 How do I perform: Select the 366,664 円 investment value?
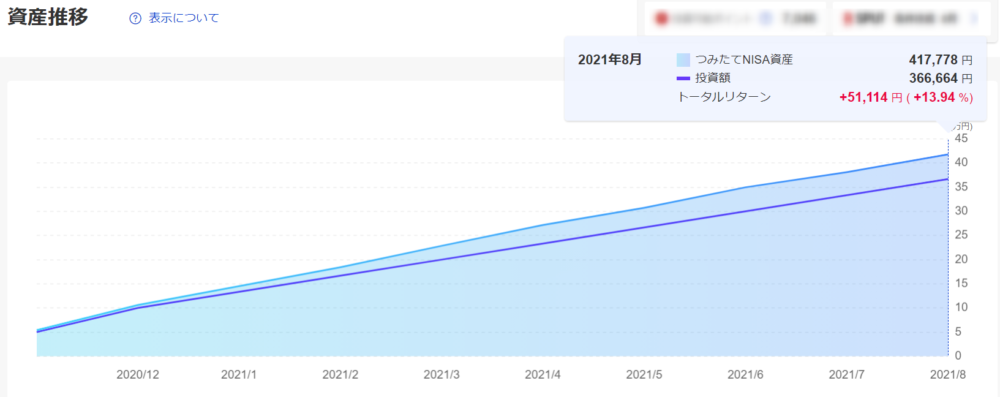coord(941,79)
